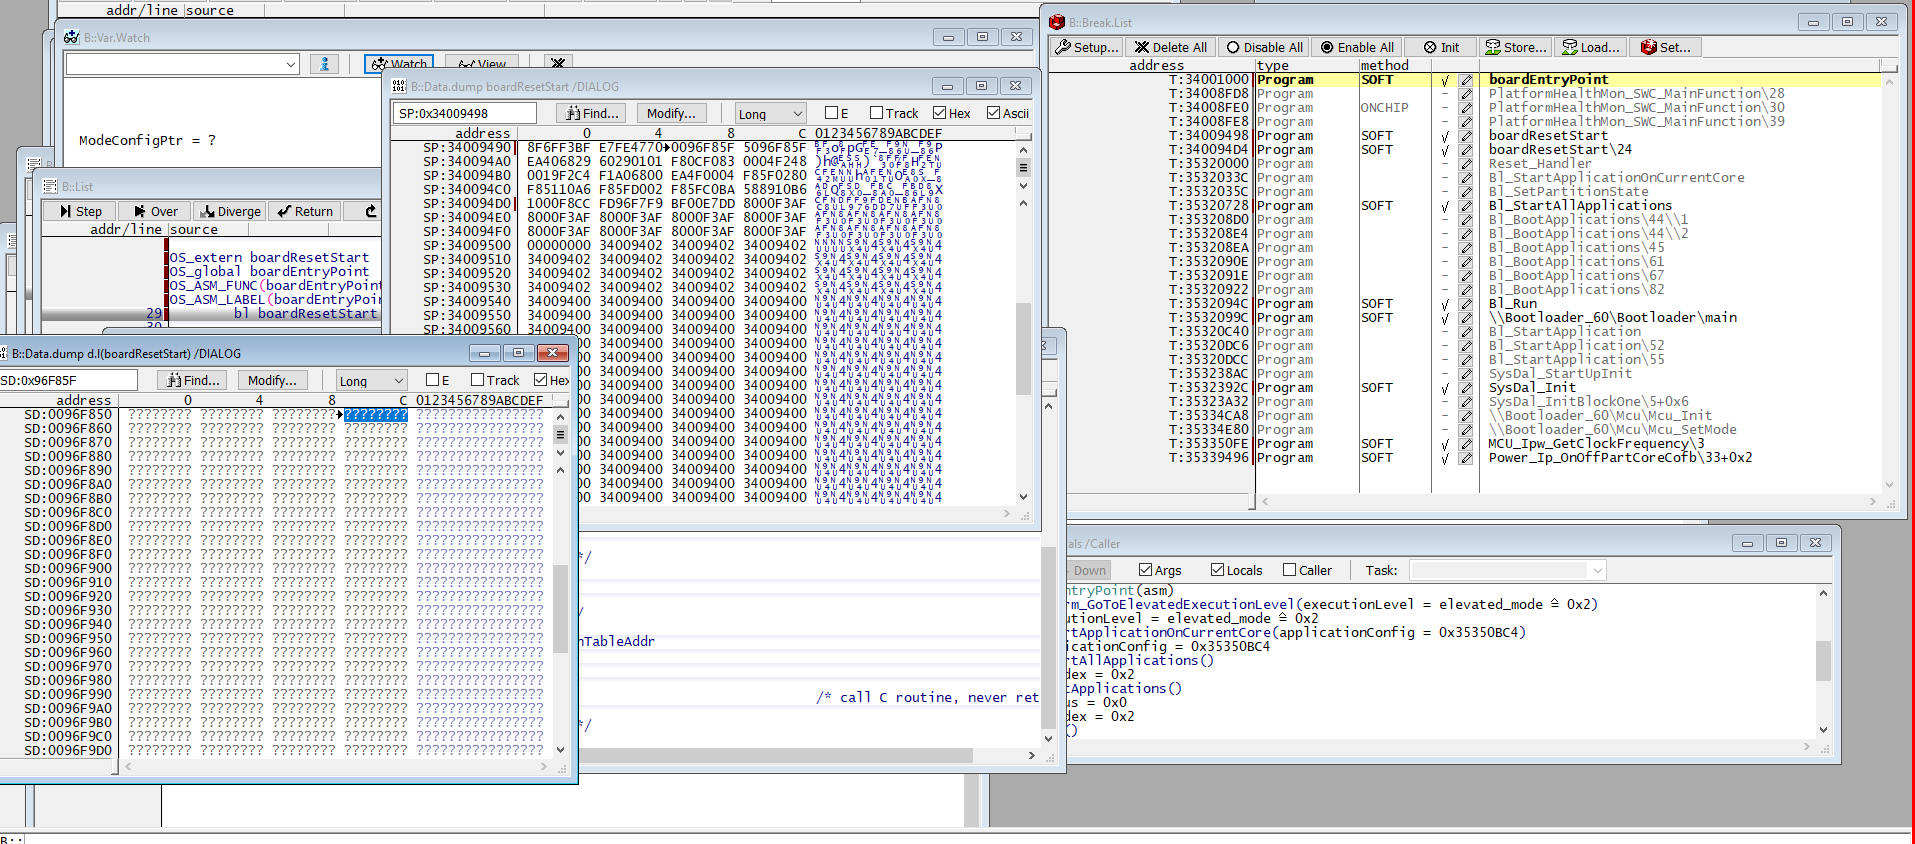Delete all breakpoints in Break.List

tap(1170, 47)
